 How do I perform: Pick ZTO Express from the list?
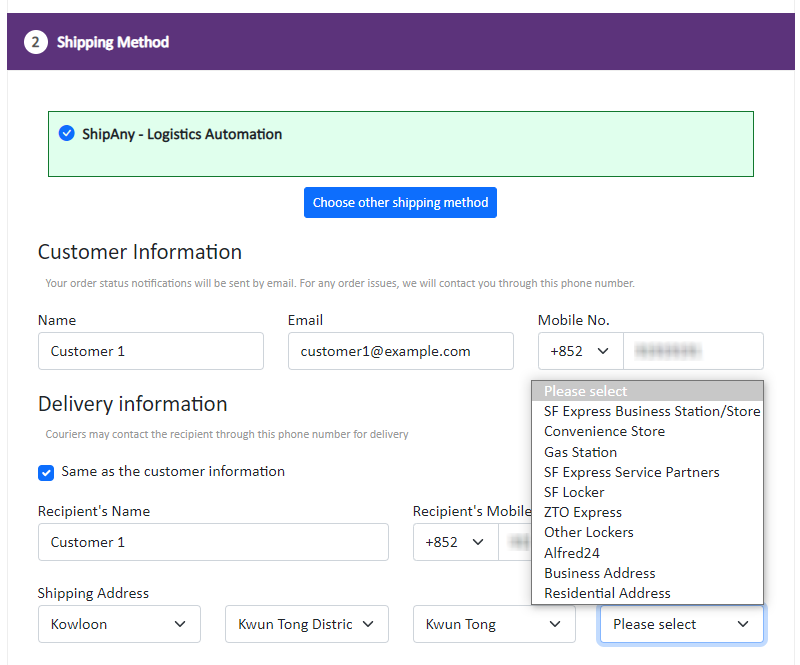pyautogui.click(x=647, y=512)
